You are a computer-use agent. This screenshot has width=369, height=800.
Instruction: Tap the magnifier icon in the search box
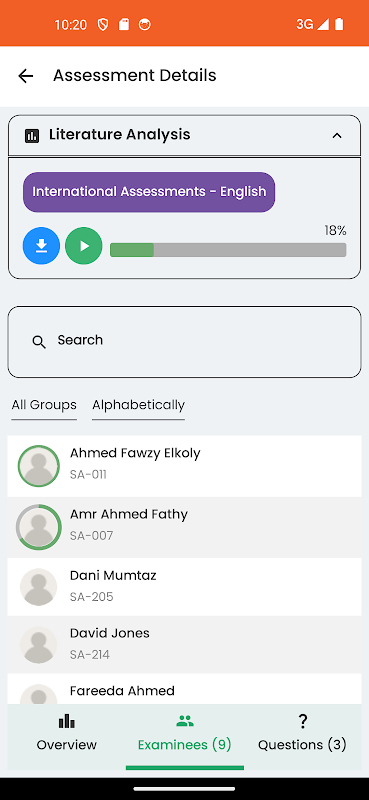point(39,342)
